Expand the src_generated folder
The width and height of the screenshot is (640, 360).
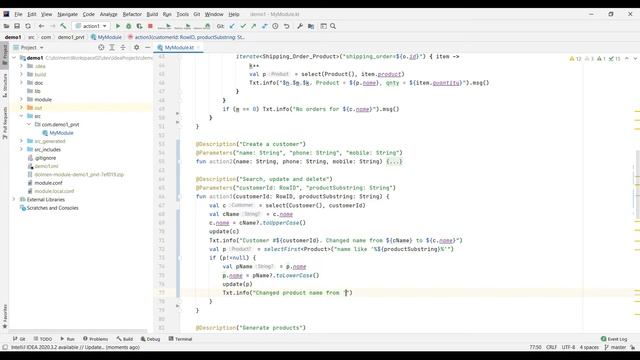22,141
